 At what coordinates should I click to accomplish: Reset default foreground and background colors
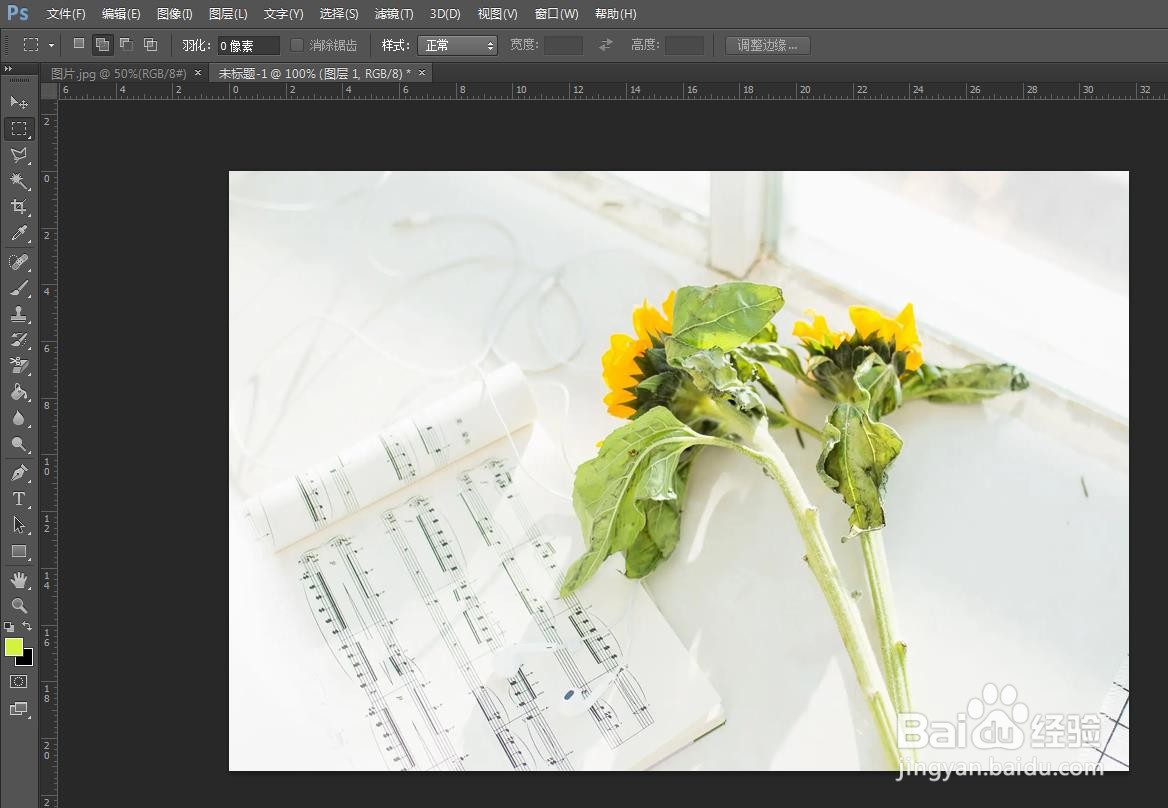click(x=9, y=627)
